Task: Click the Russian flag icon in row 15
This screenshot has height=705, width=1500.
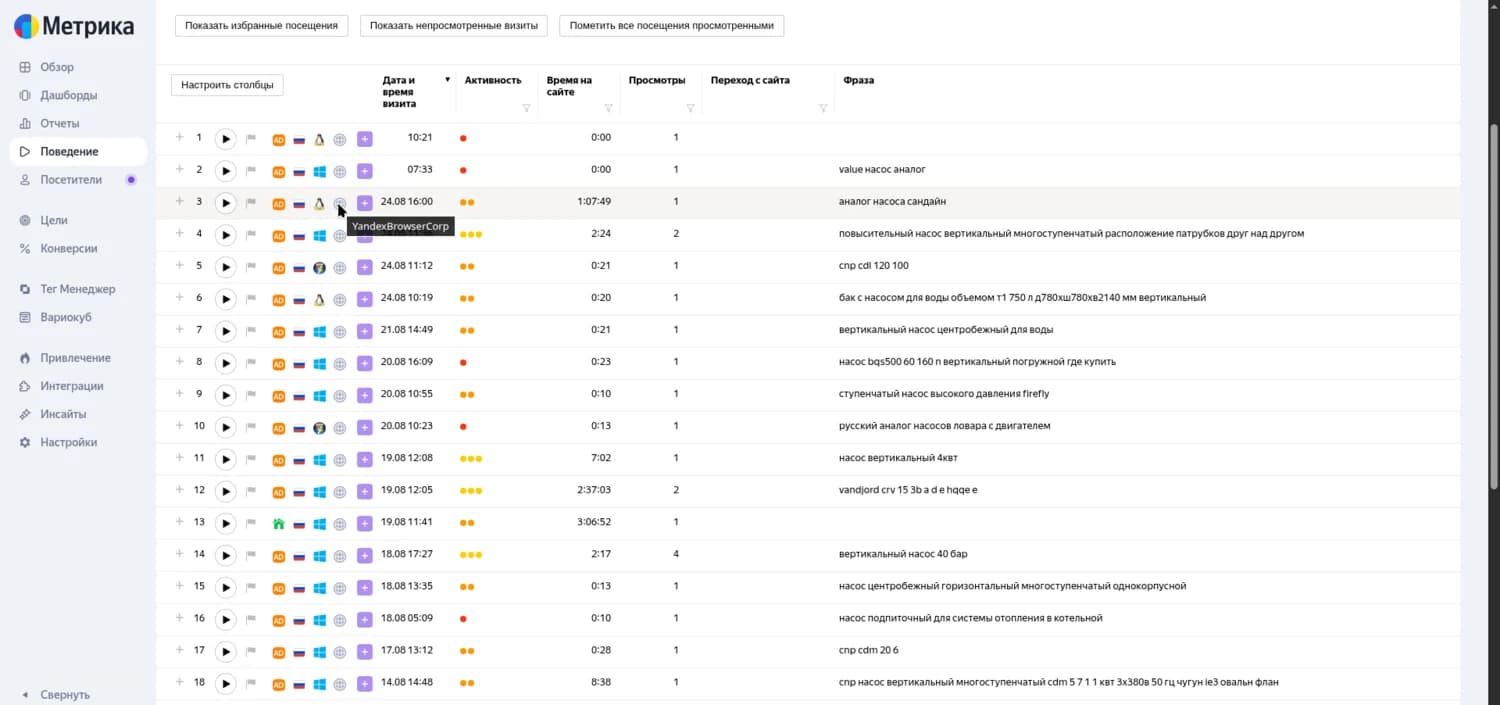Action: coord(299,587)
